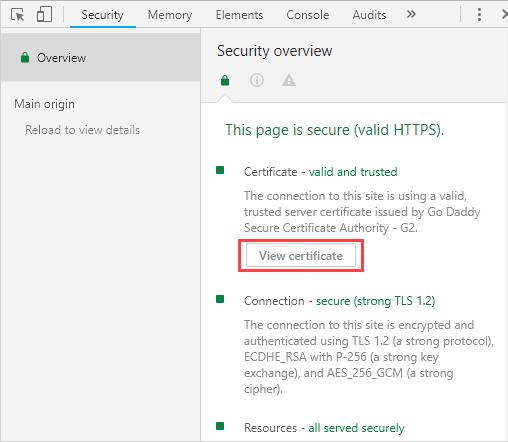Open the Console tab
This screenshot has width=508, height=442.
pyautogui.click(x=307, y=15)
